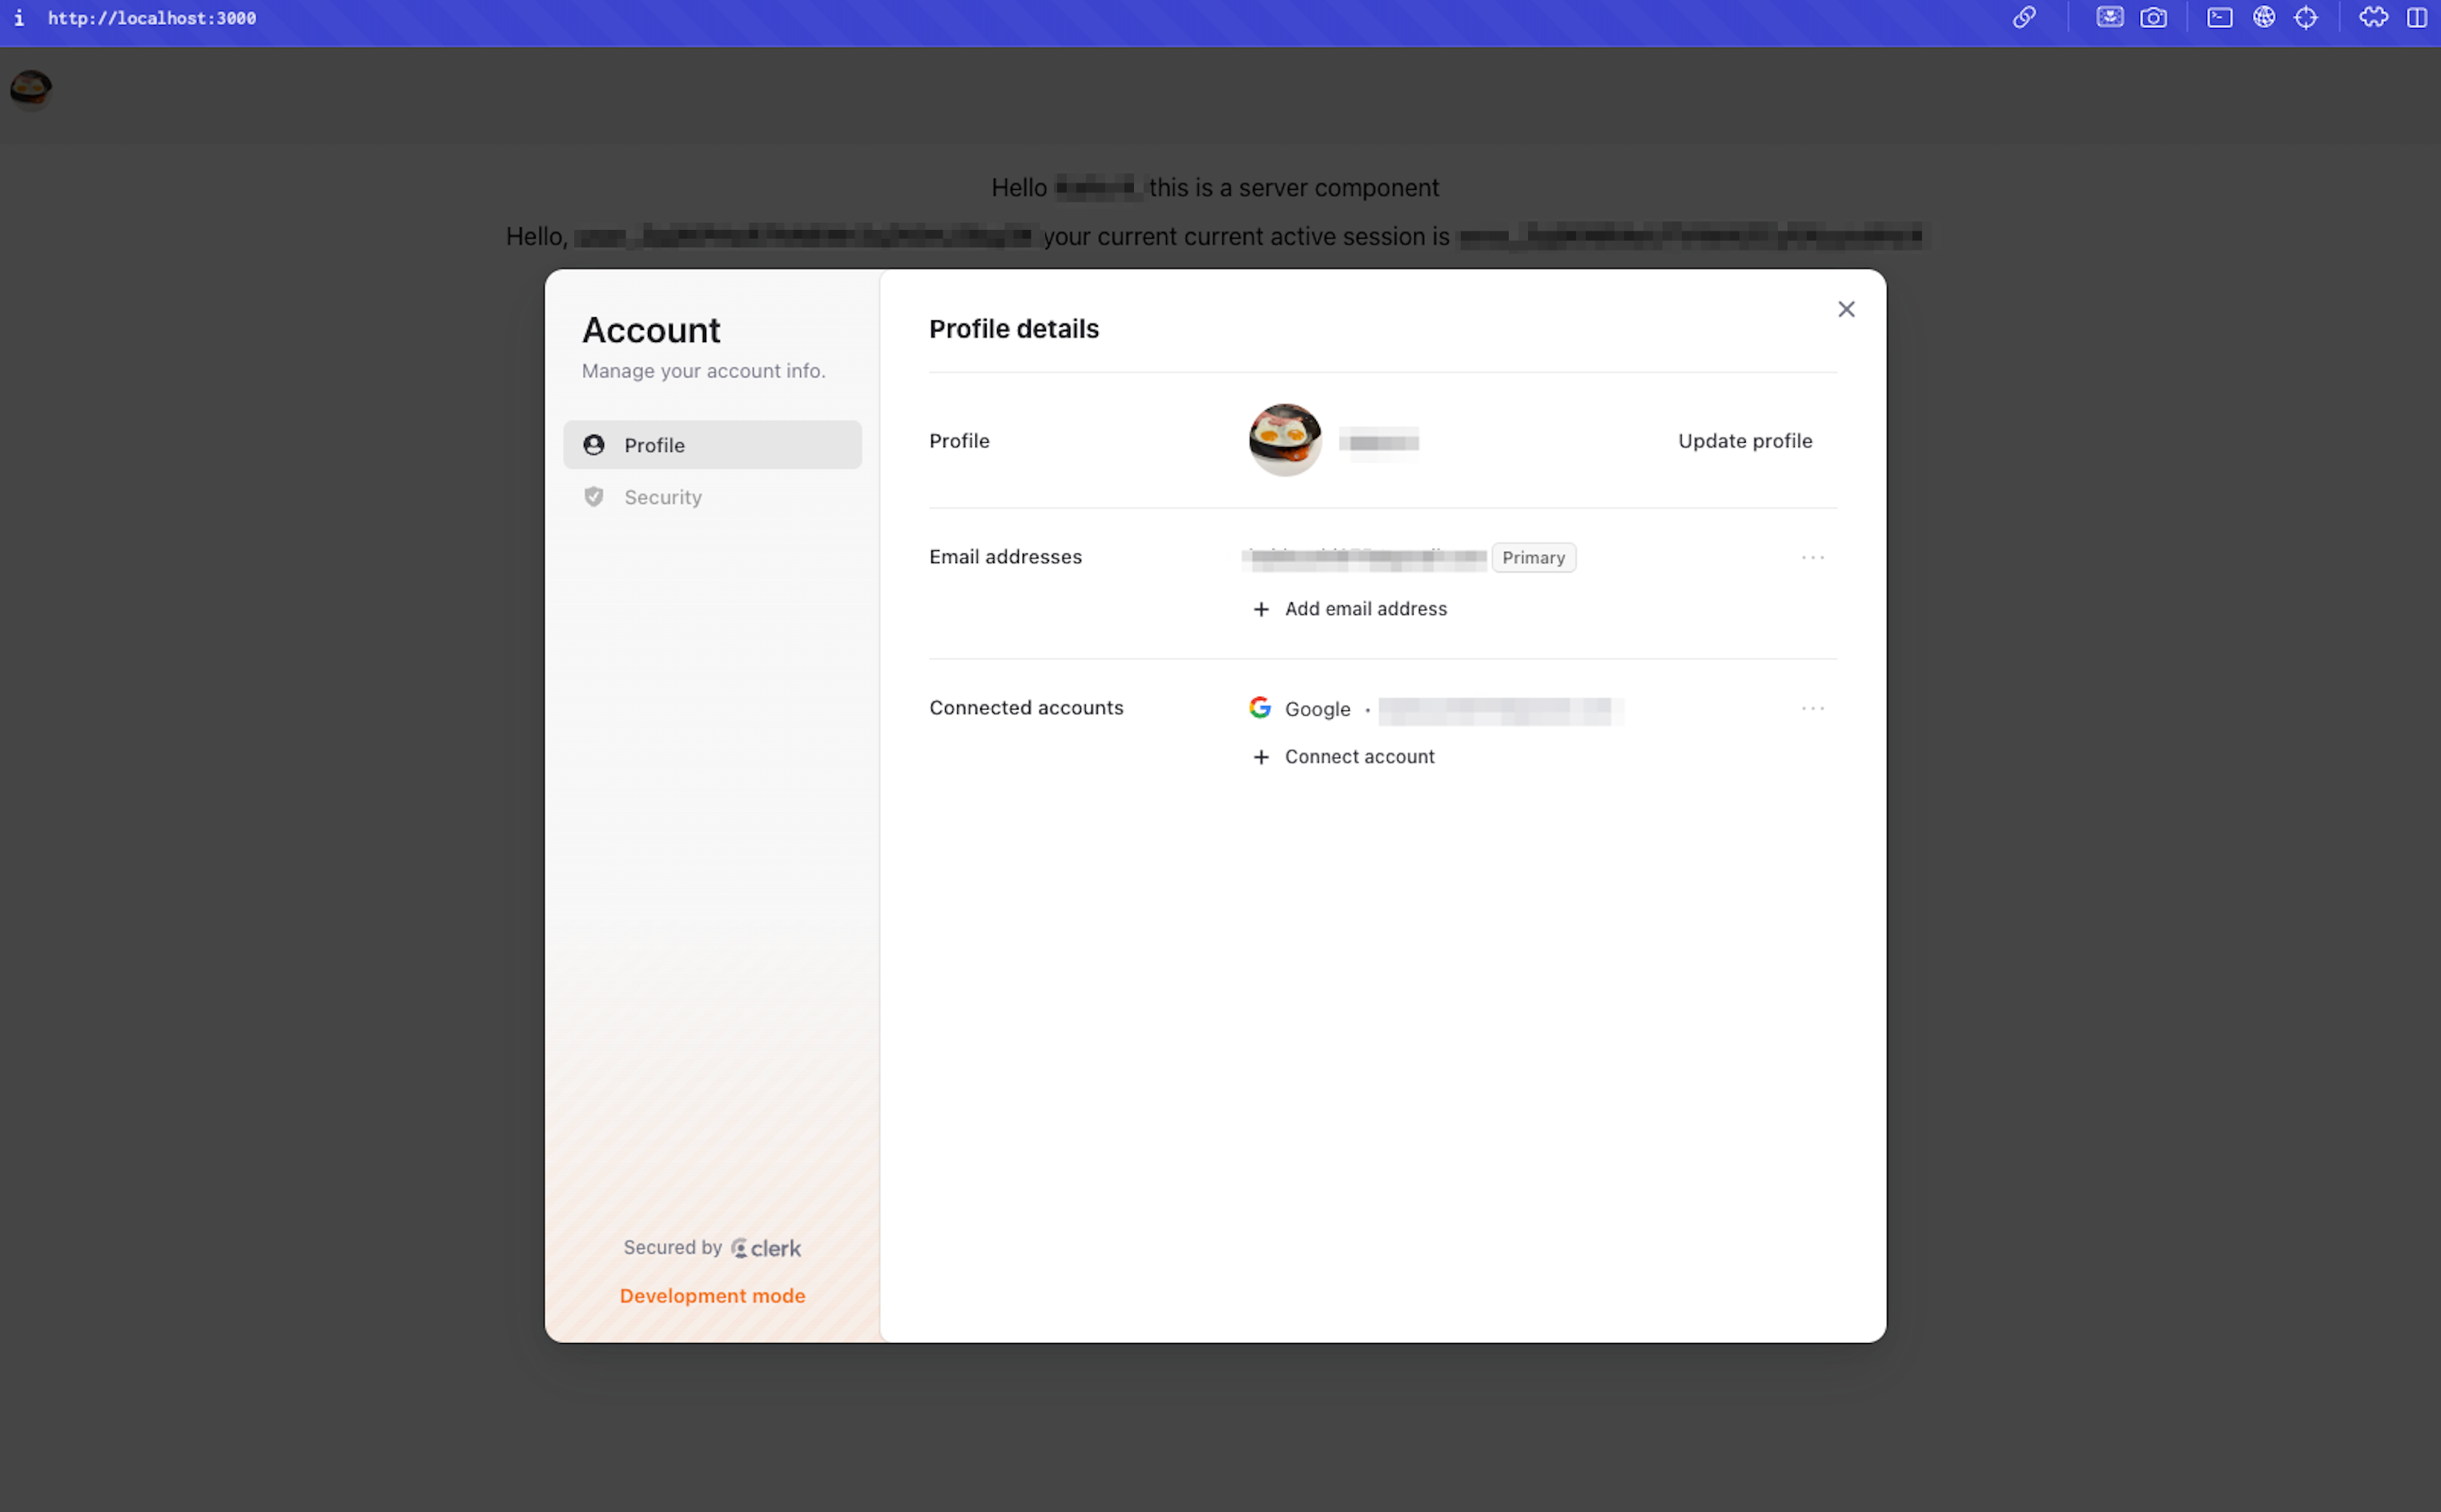Open the email address options menu
This screenshot has height=1512, width=2441.
pos(1812,557)
